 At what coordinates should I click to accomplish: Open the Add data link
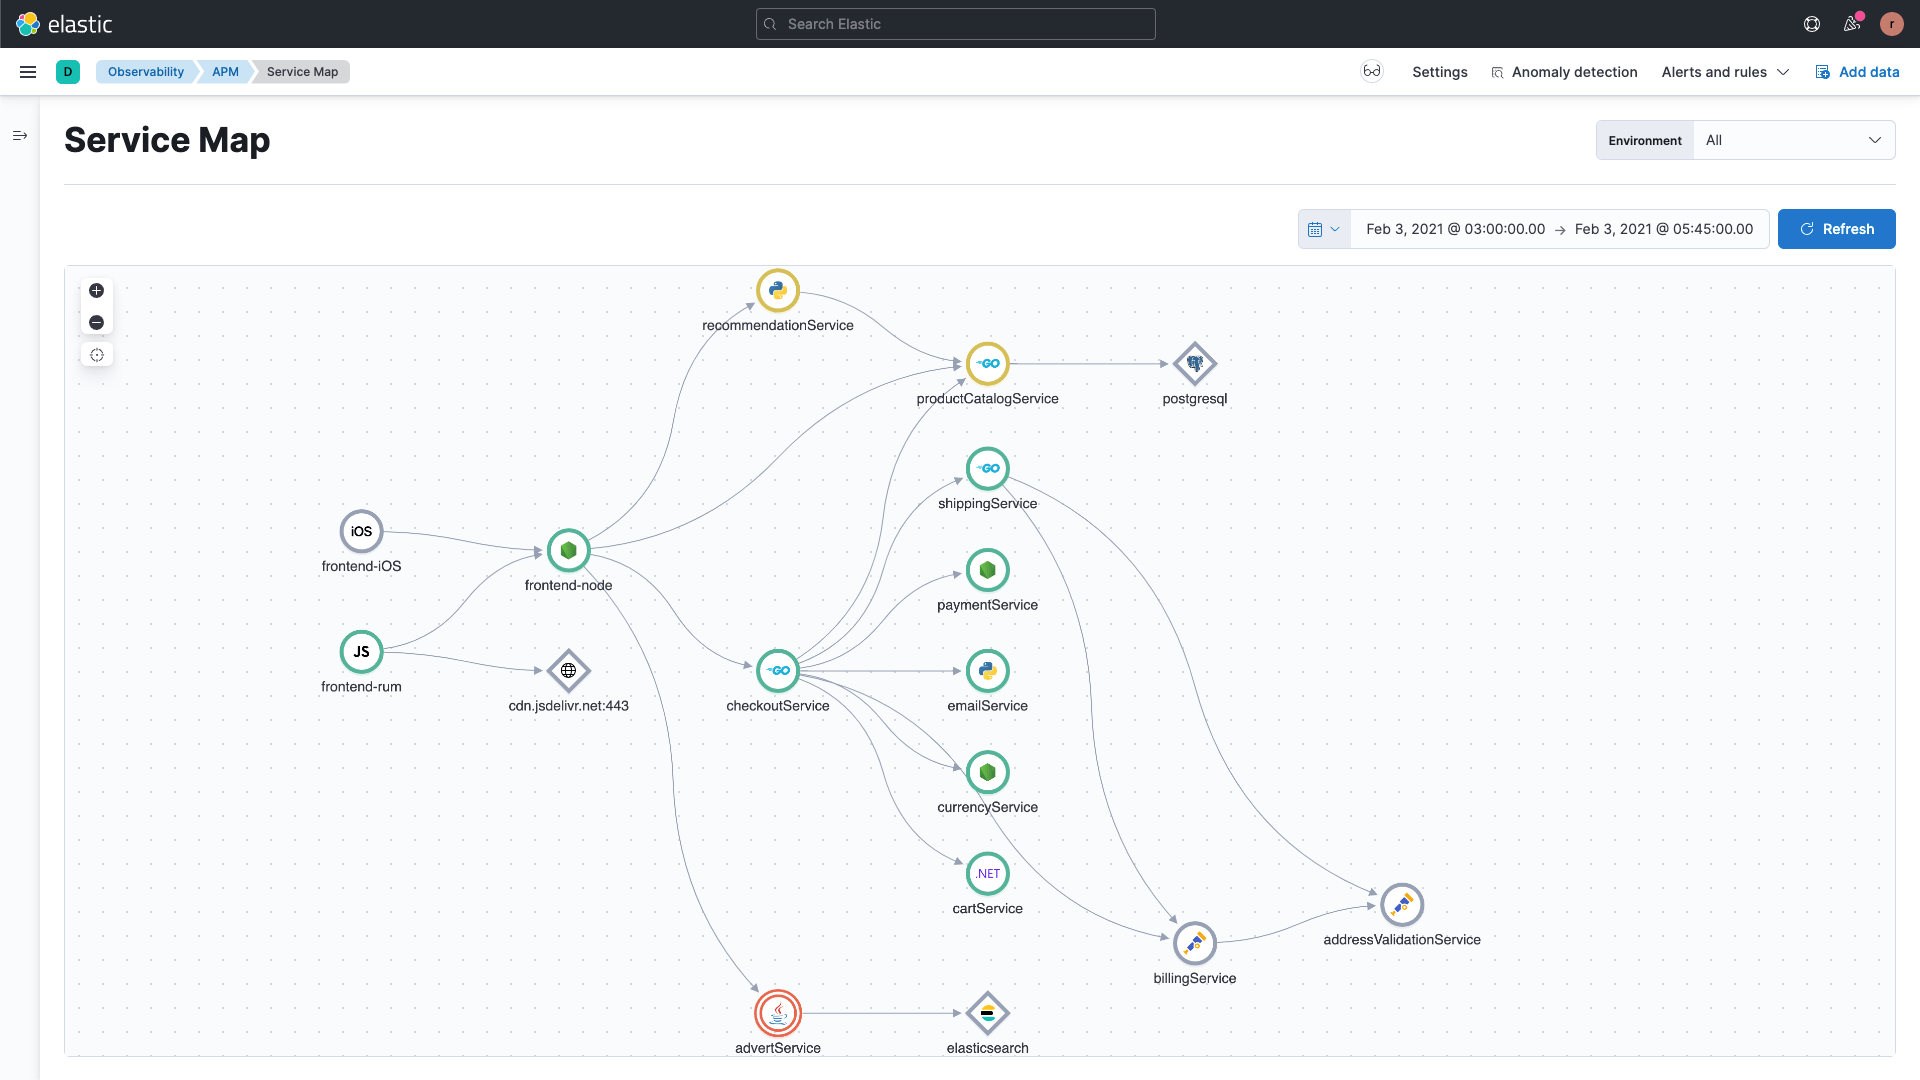tap(1857, 72)
